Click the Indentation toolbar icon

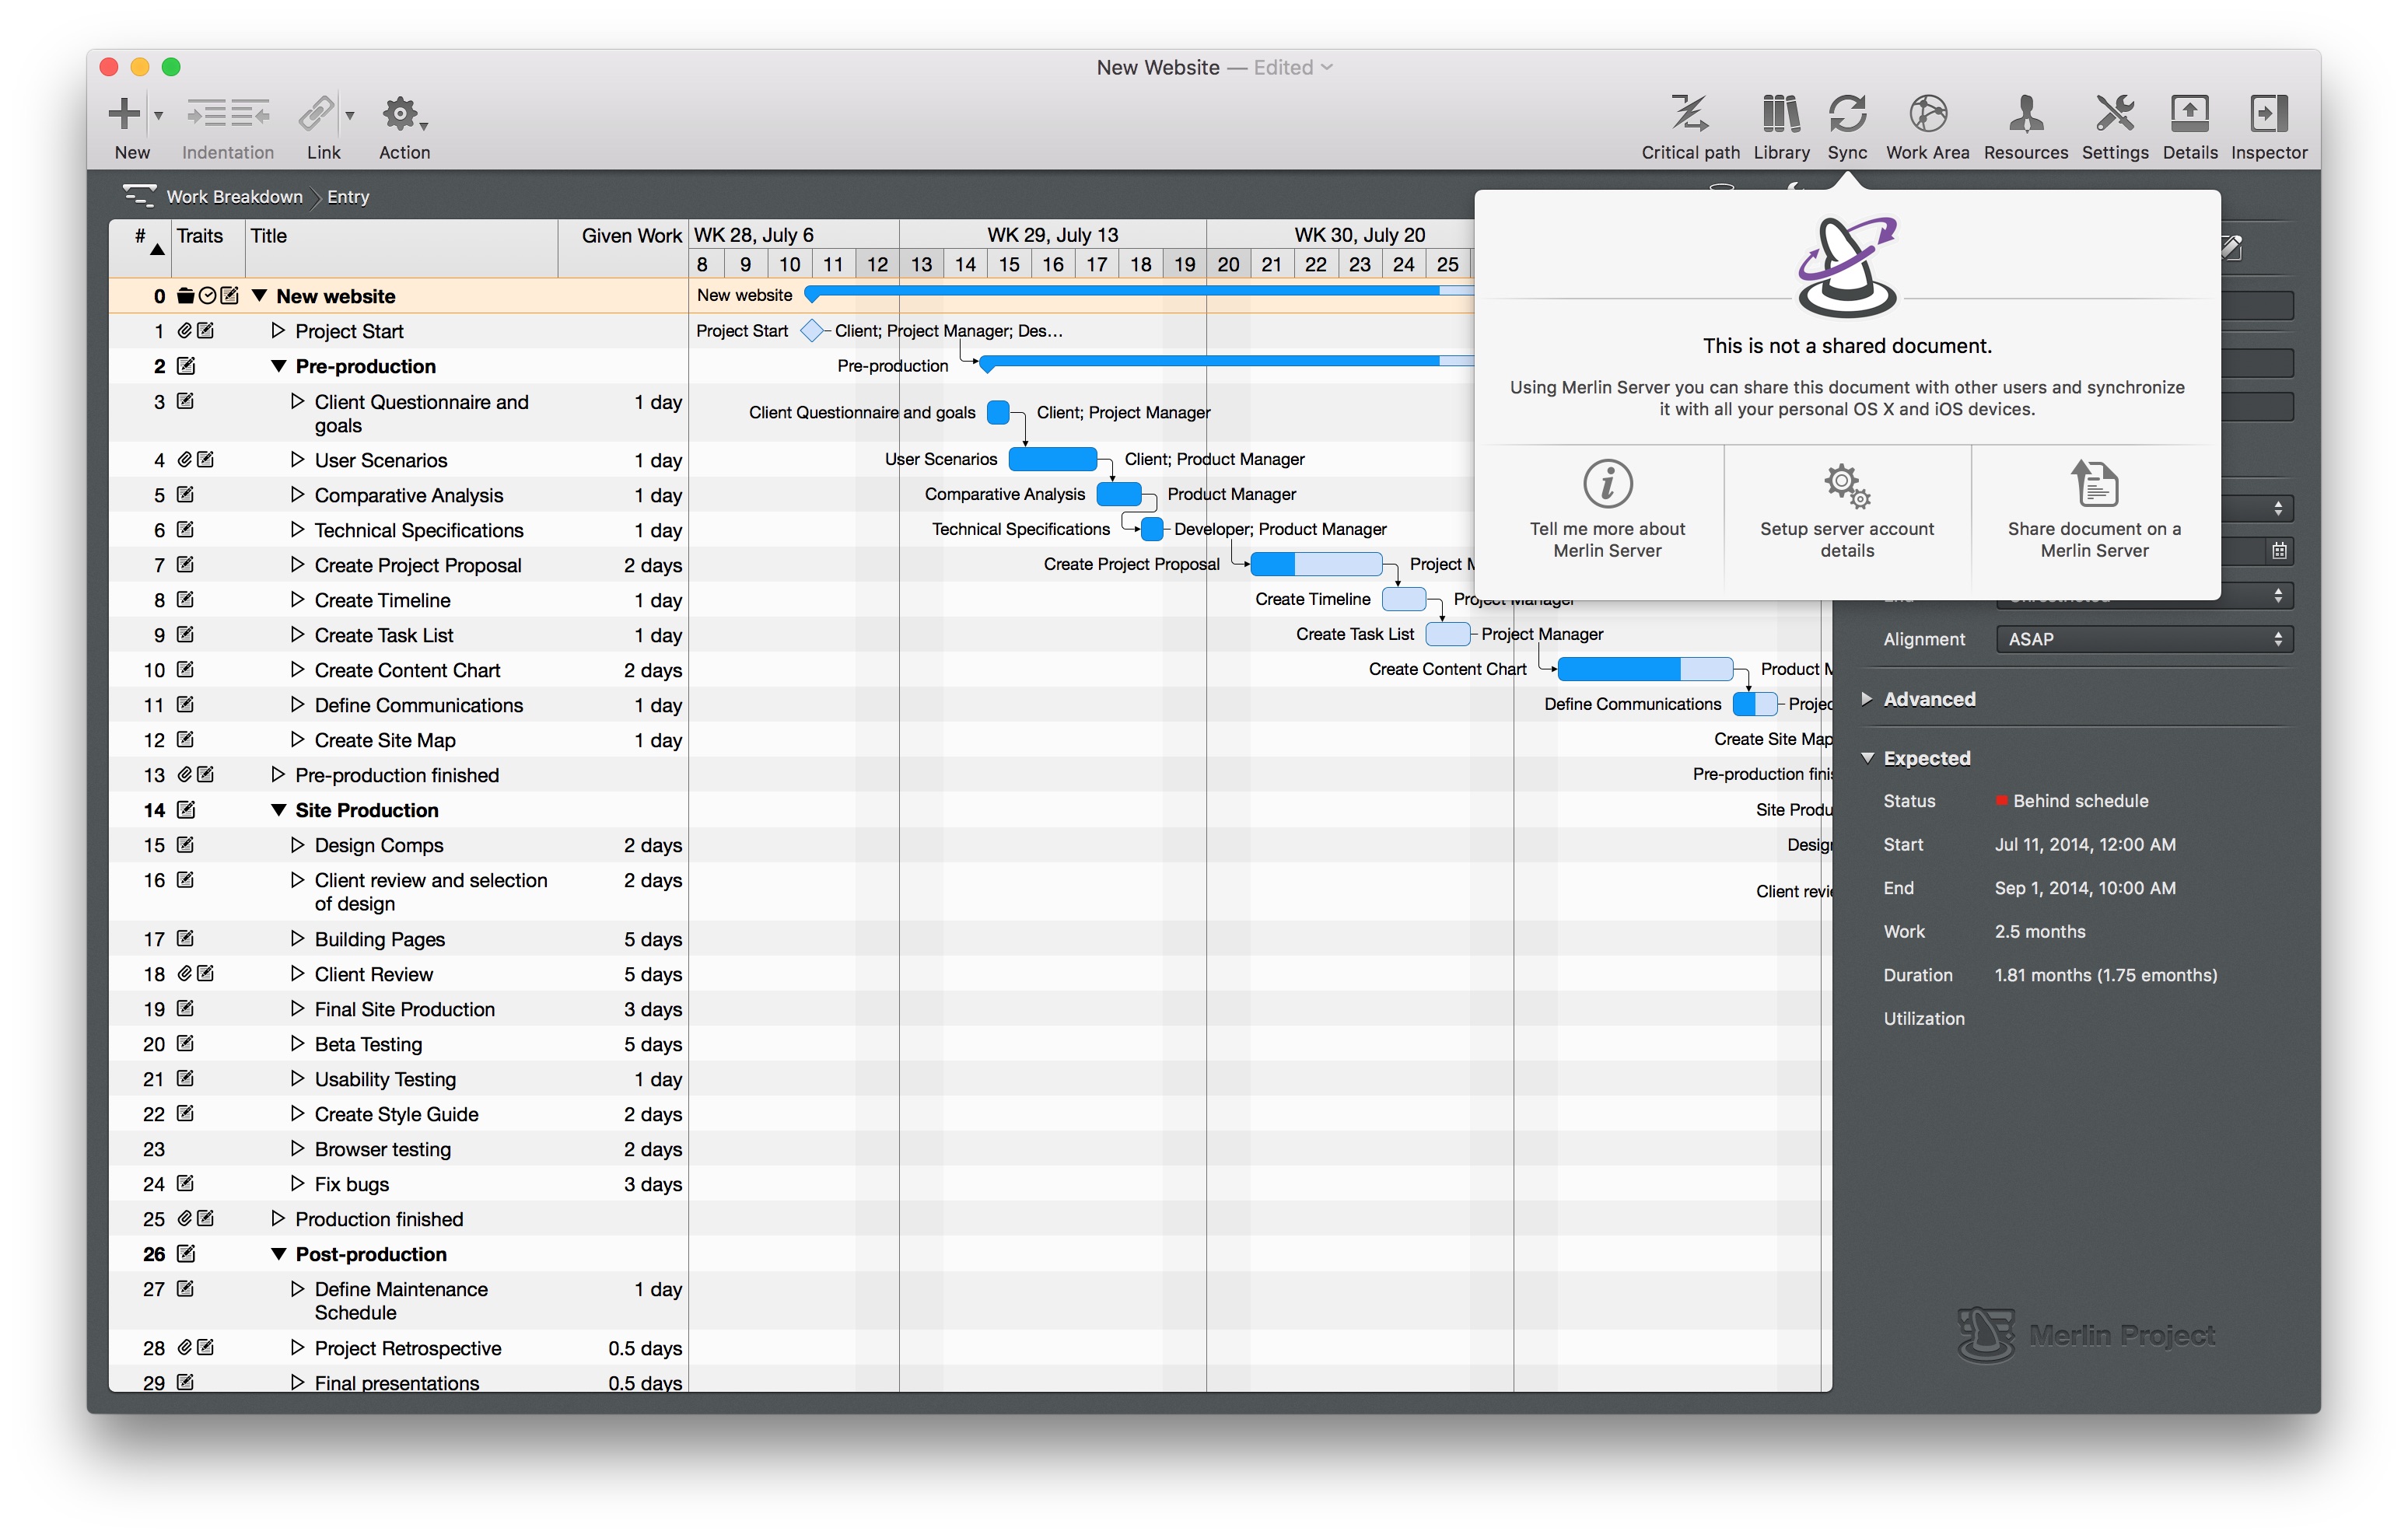[x=227, y=113]
